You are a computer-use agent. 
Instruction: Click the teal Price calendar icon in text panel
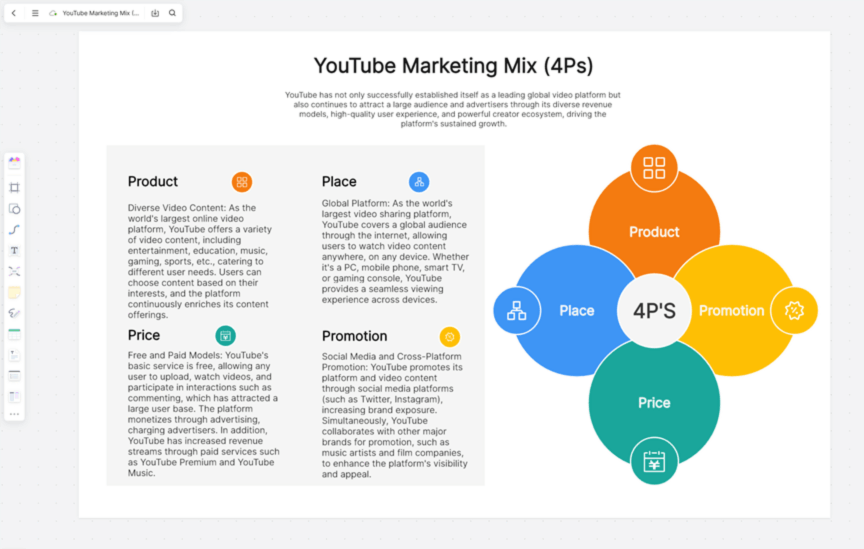tap(225, 336)
